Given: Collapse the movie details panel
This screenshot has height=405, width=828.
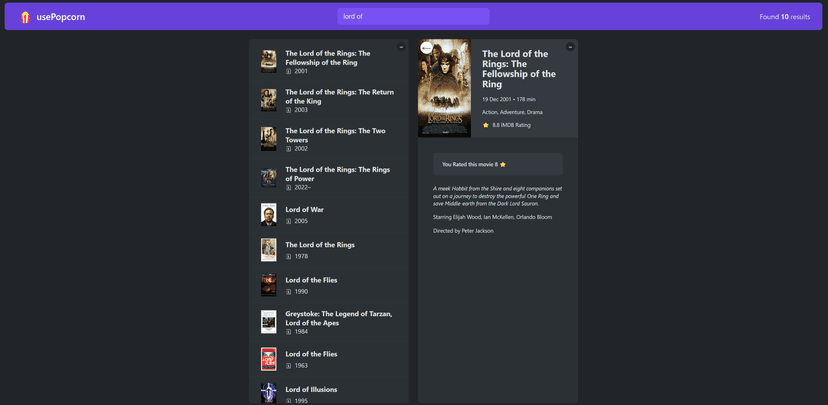Looking at the screenshot, I should [x=570, y=47].
